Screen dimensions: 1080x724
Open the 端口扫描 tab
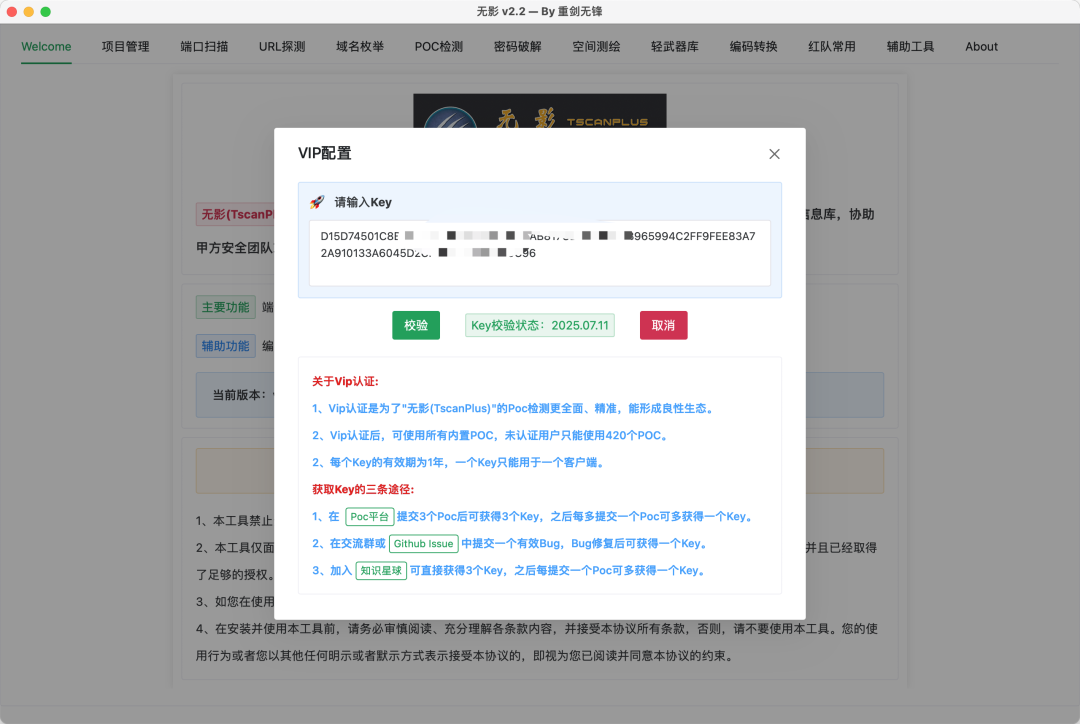pos(204,46)
